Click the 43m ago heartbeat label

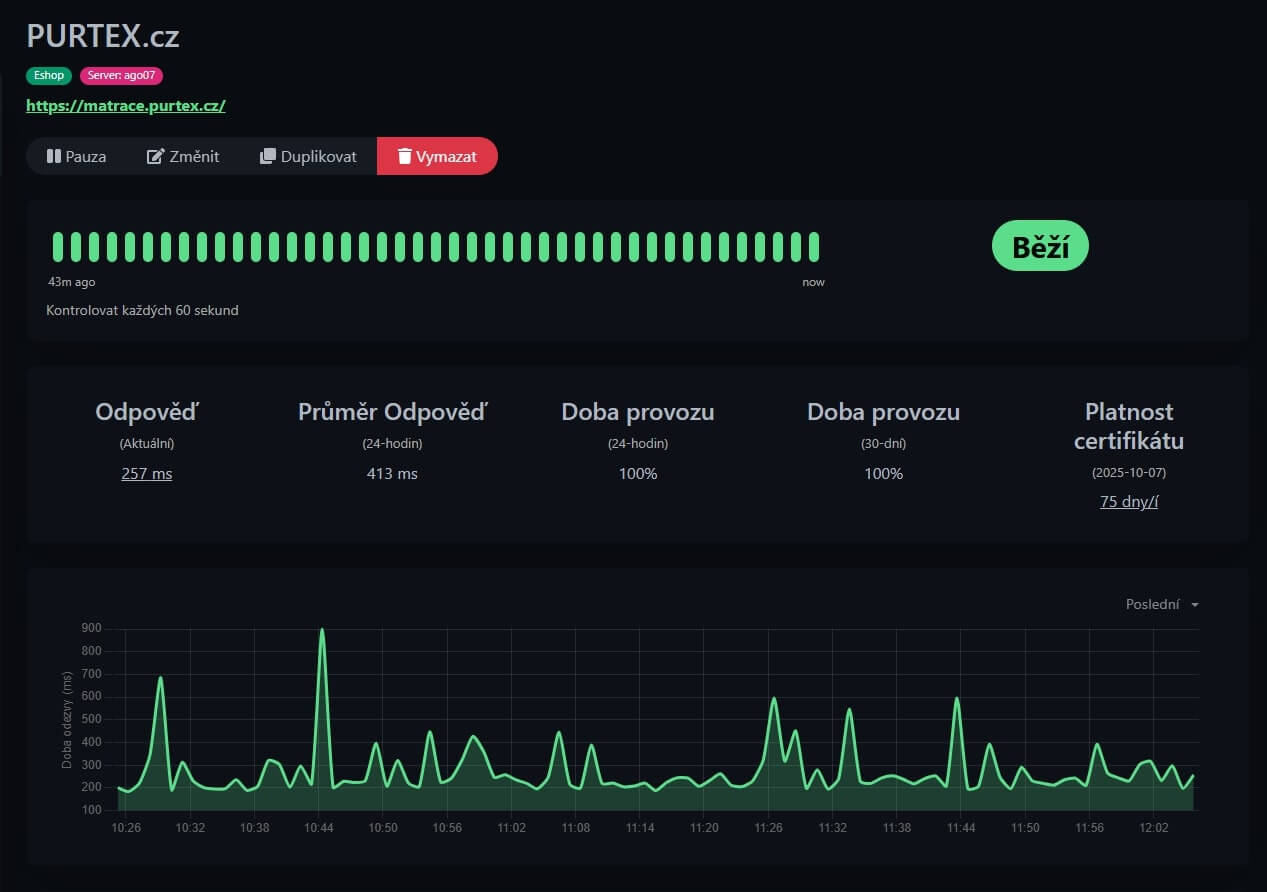72,282
